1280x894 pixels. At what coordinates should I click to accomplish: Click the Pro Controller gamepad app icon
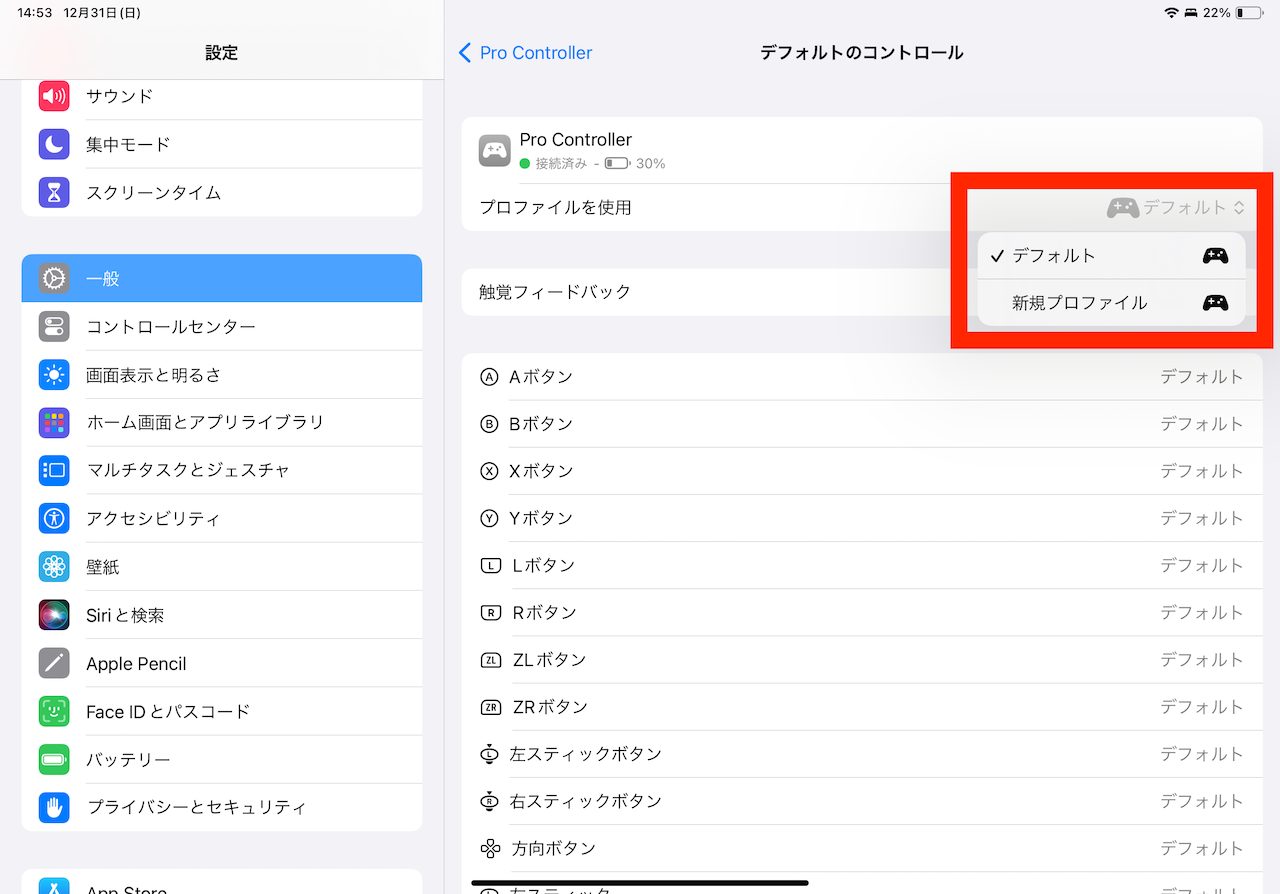pyautogui.click(x=495, y=150)
